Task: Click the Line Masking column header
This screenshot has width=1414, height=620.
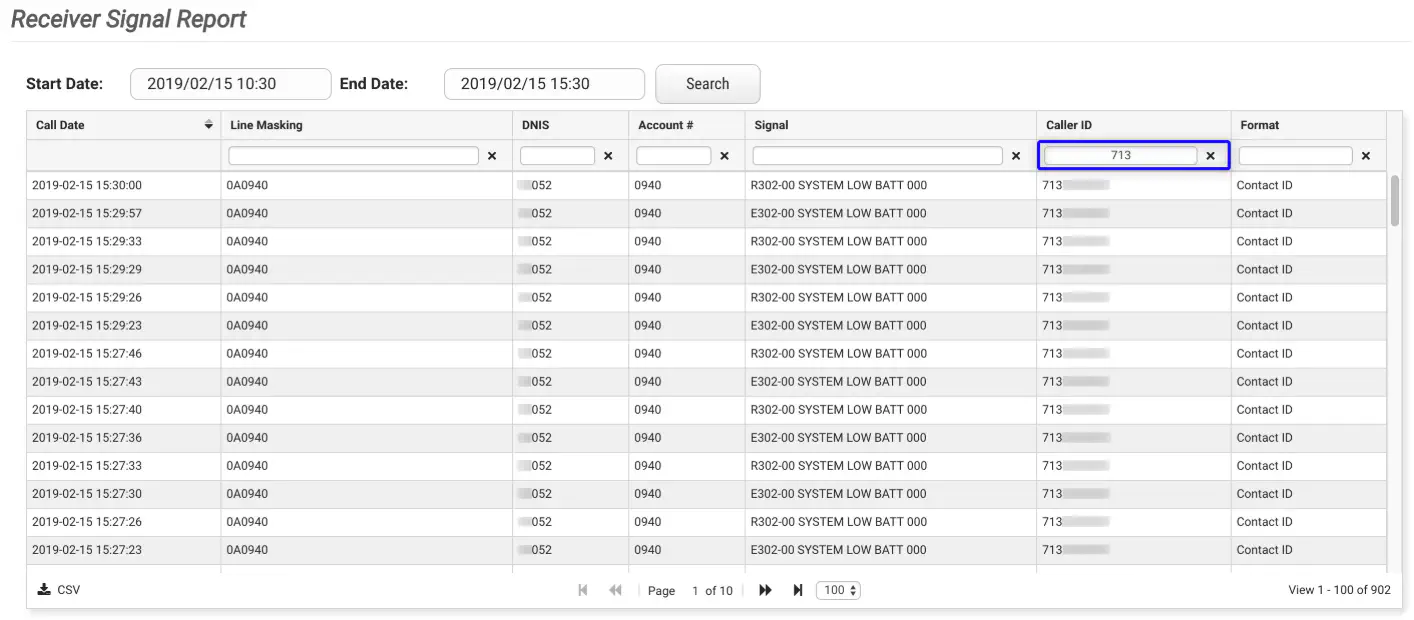Action: [367, 125]
